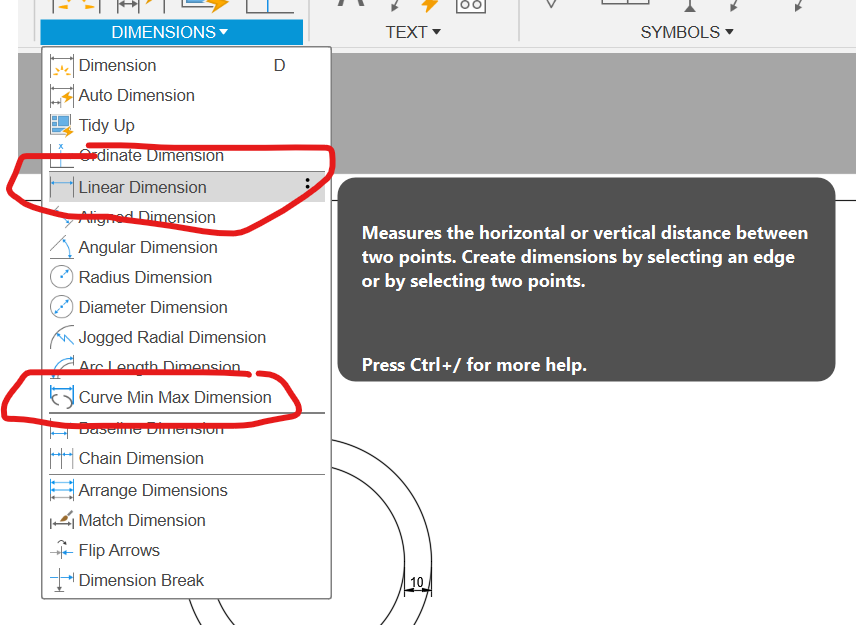This screenshot has width=856, height=625.
Task: Choose Dimension from the menu
Action: coord(187,66)
